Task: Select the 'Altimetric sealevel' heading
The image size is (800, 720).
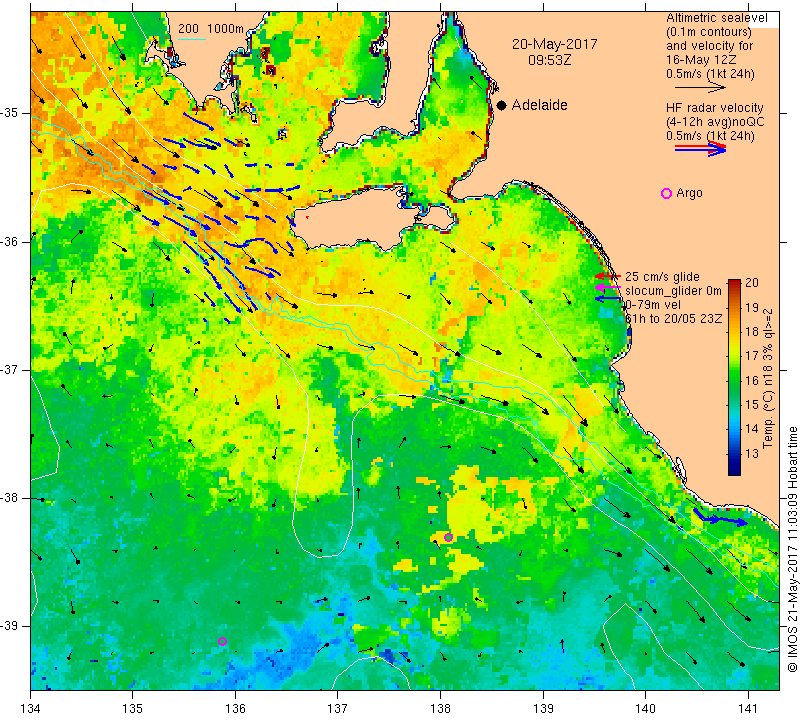Action: (x=717, y=18)
